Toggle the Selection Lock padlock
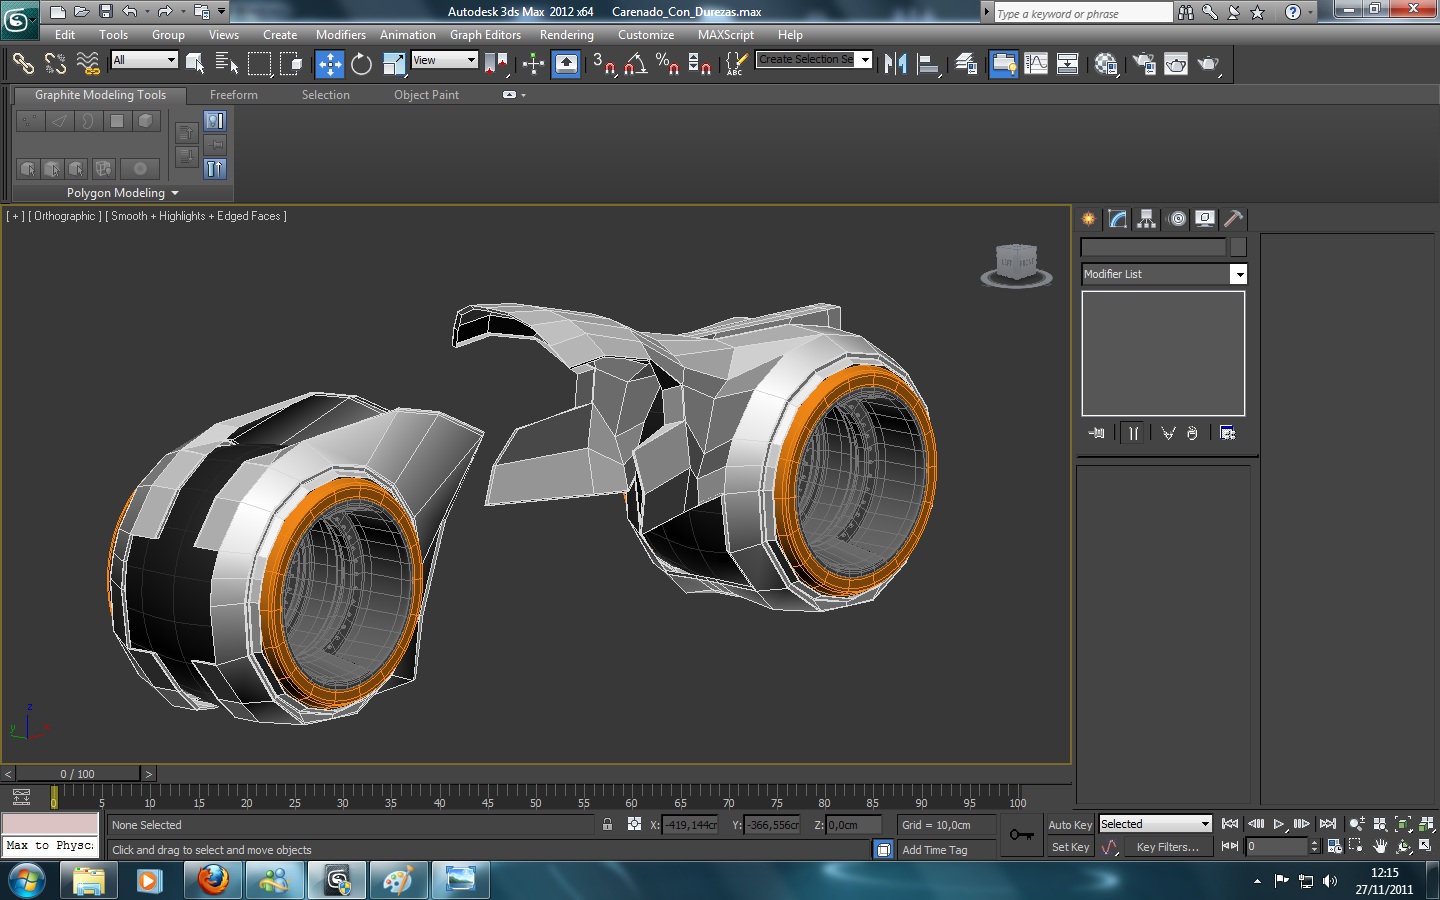 607,825
